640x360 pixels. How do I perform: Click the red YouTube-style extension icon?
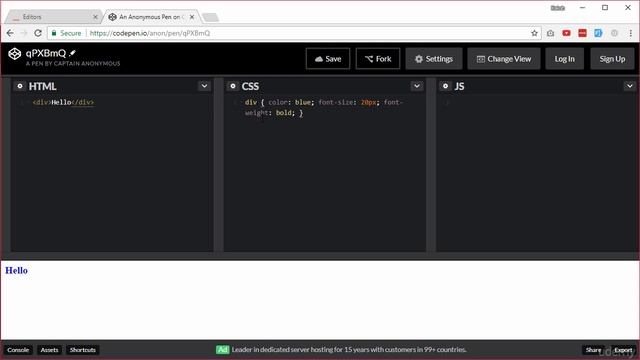[566, 33]
